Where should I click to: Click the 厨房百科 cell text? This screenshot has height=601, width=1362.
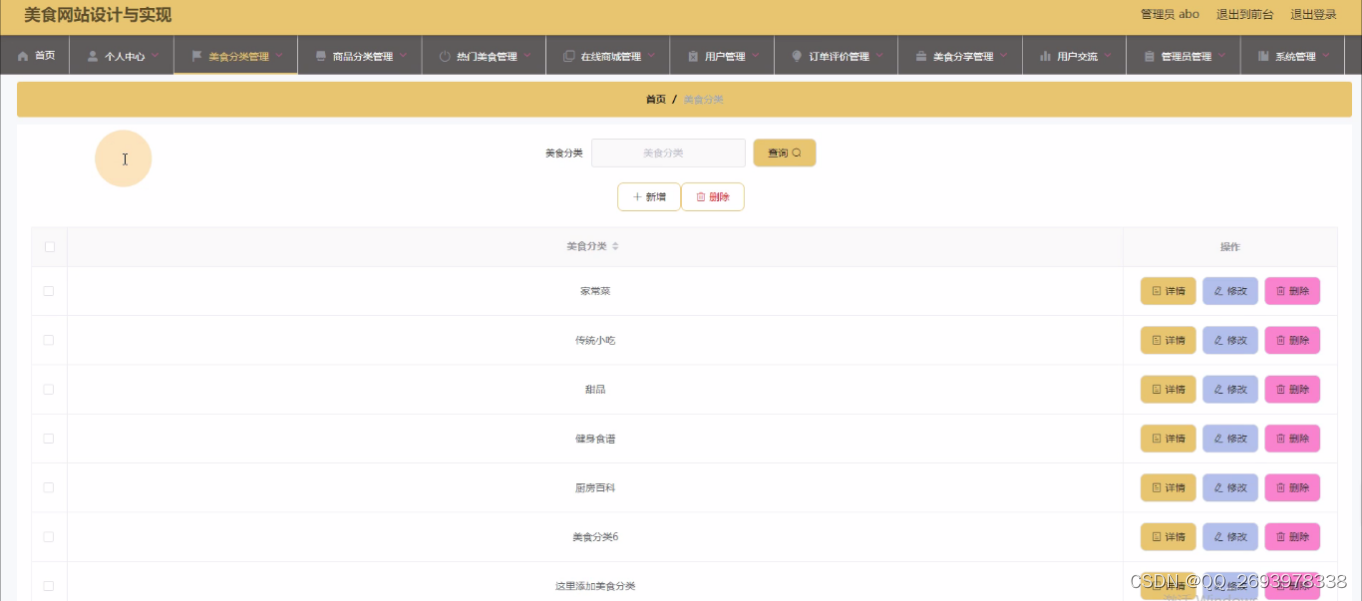pyautogui.click(x=595, y=487)
